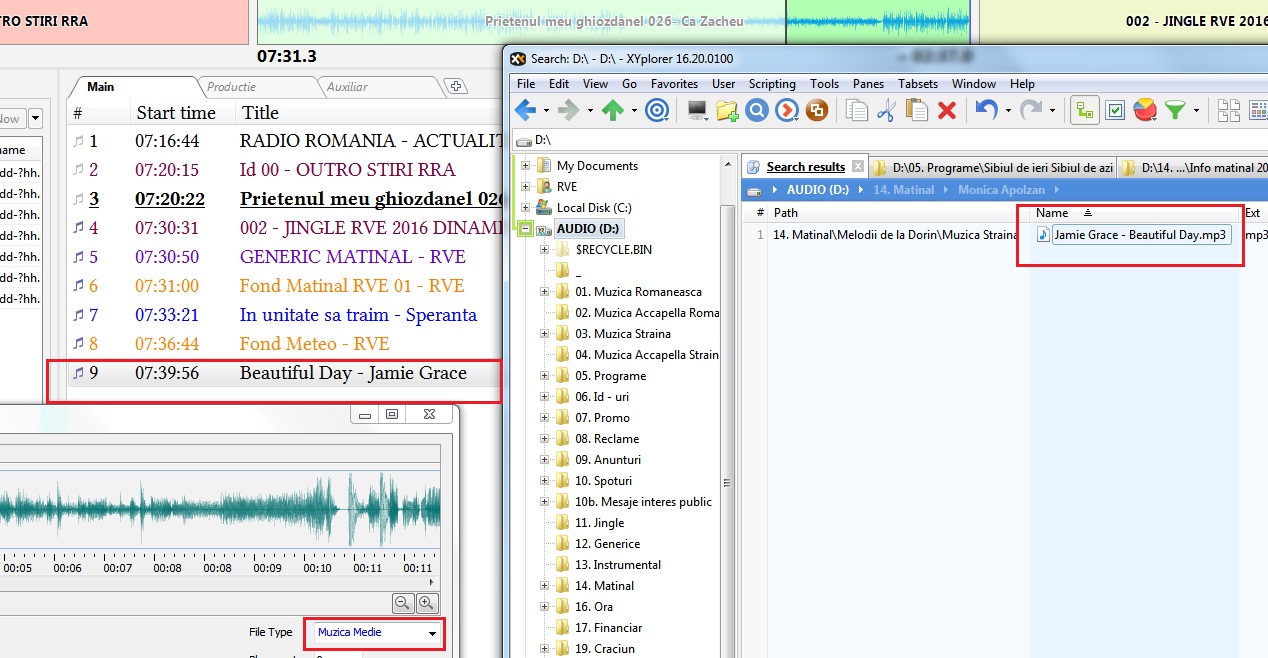This screenshot has height=658, width=1268.
Task: Switch to the Productie playlist tab
Action: click(232, 87)
